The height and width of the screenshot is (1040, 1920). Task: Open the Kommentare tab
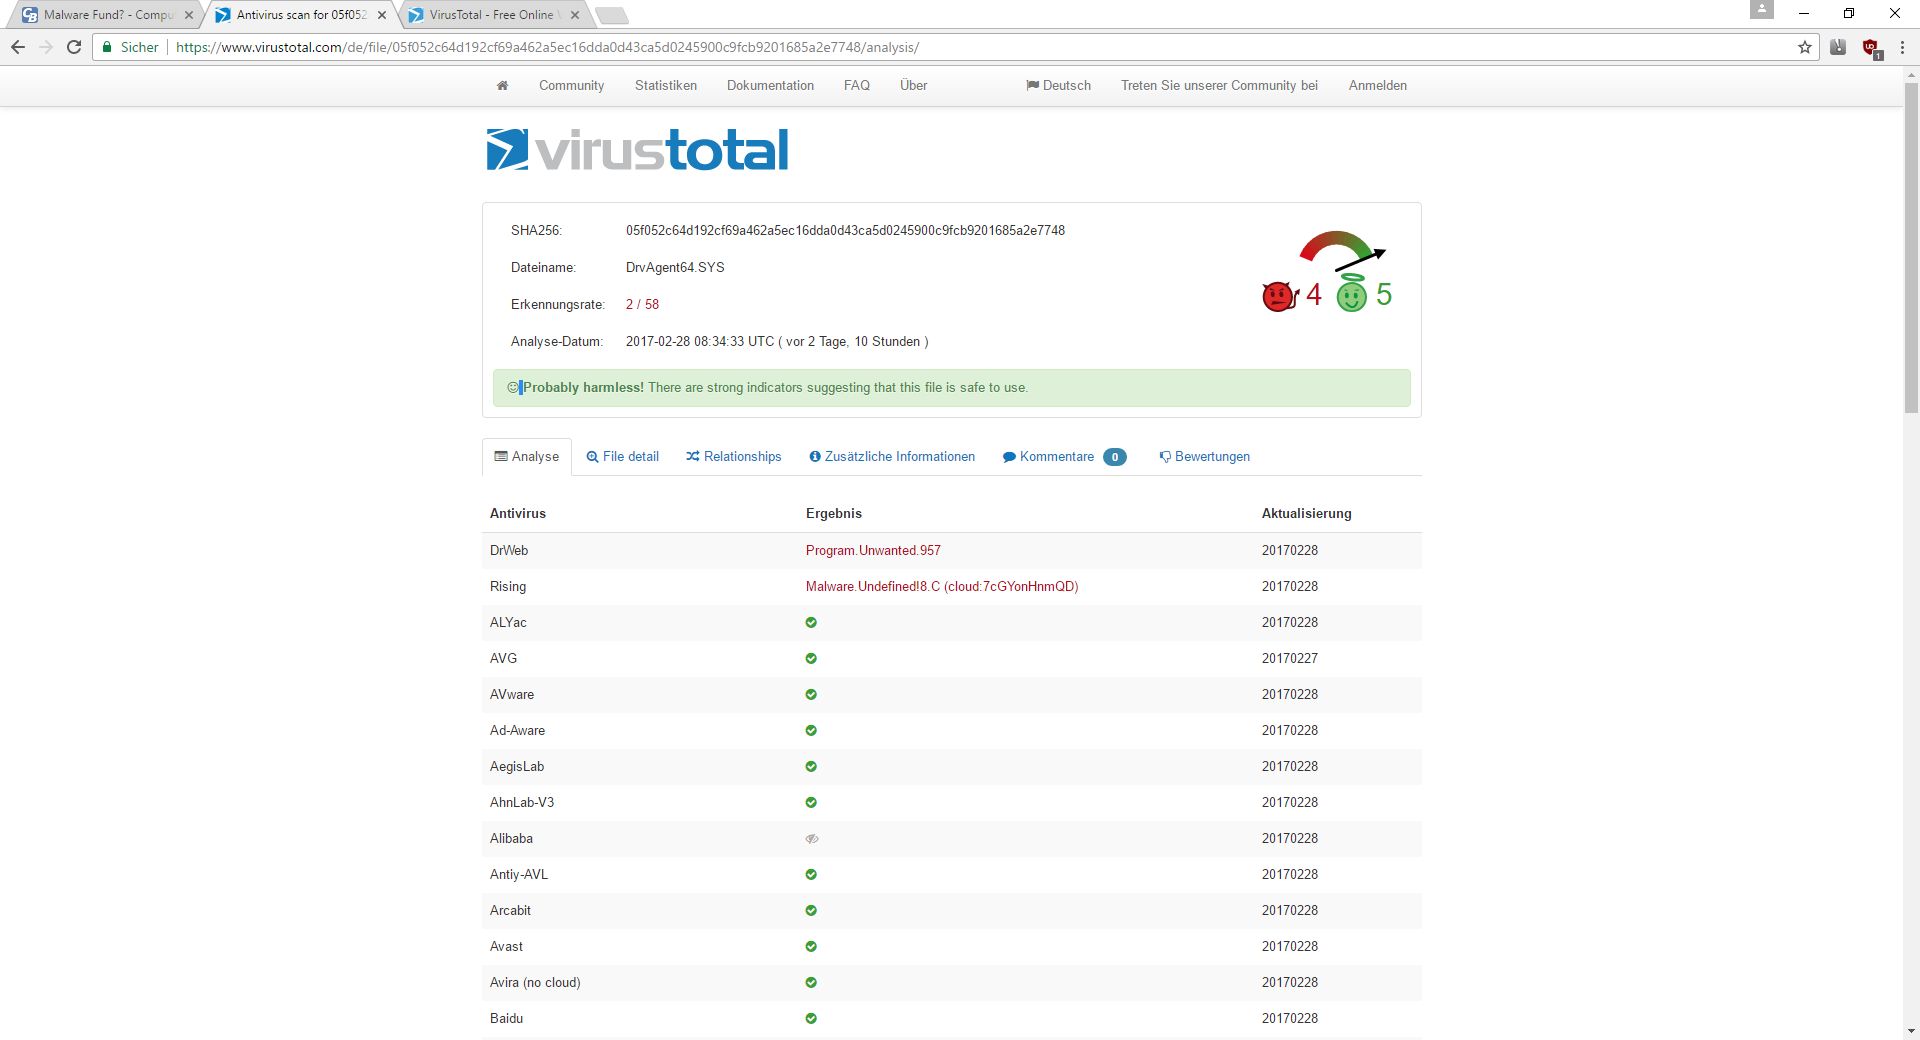coord(1064,457)
